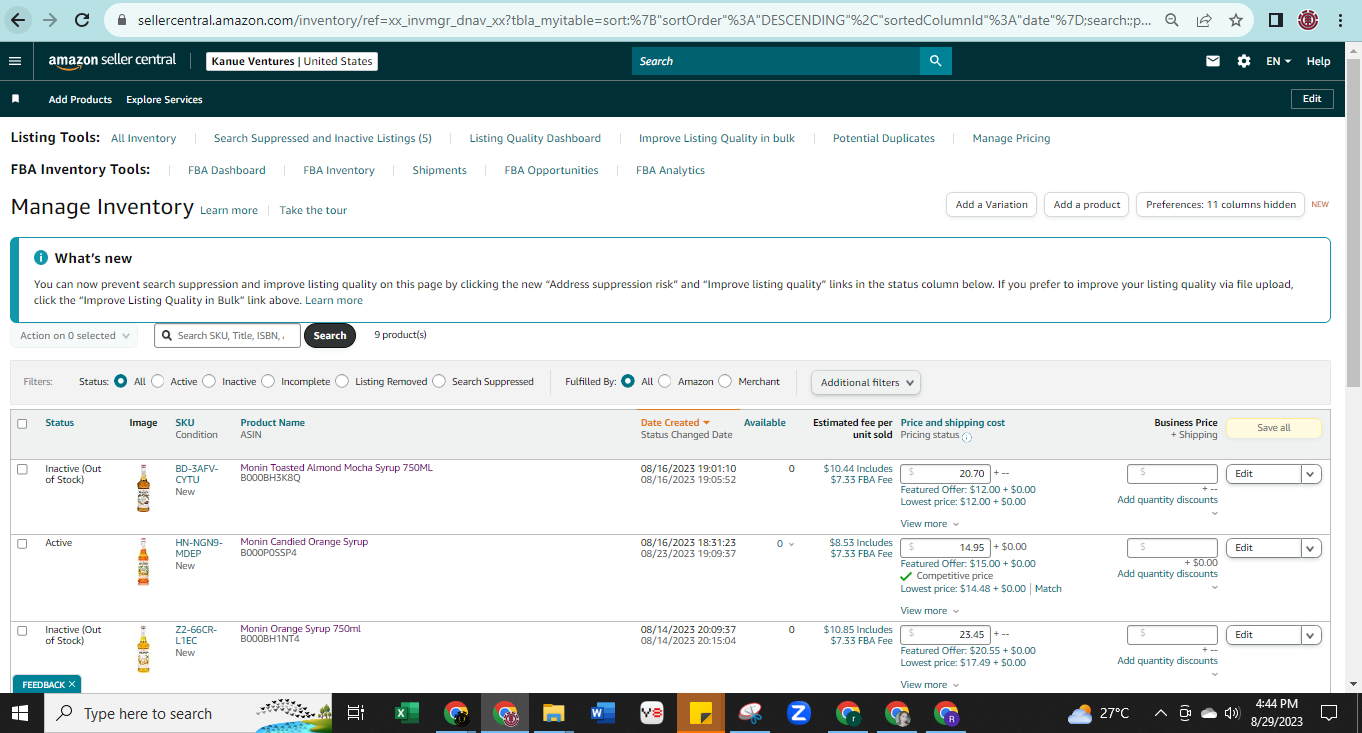Click the Add a Variation button

tap(991, 205)
